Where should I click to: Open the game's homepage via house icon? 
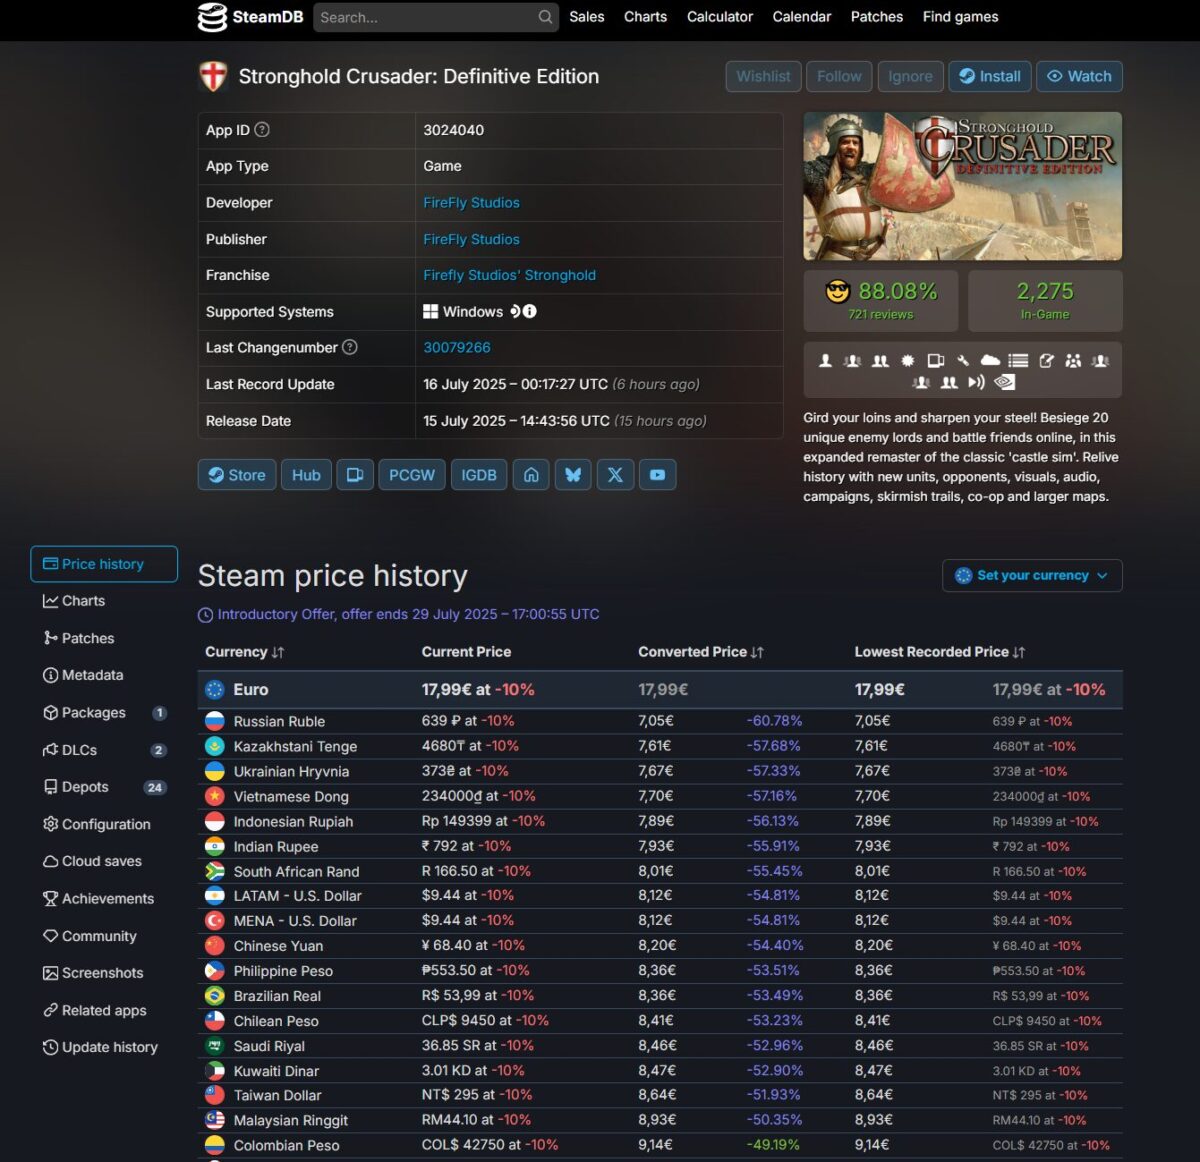click(531, 475)
